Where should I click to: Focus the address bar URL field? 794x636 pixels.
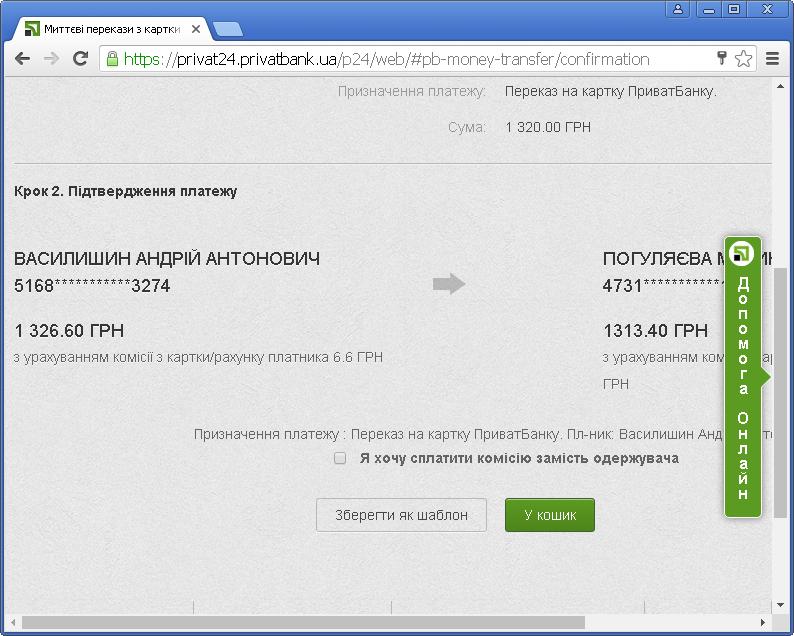(x=400, y=59)
